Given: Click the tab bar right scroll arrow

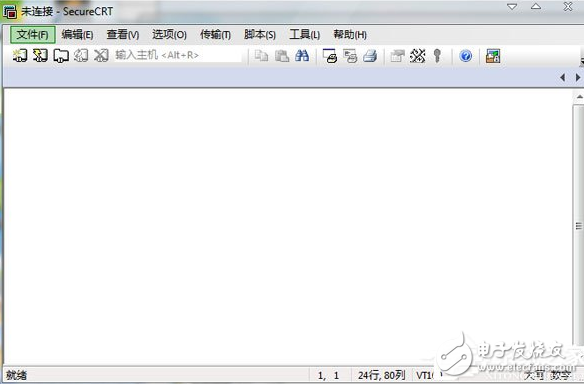Looking at the screenshot, I should [x=578, y=77].
